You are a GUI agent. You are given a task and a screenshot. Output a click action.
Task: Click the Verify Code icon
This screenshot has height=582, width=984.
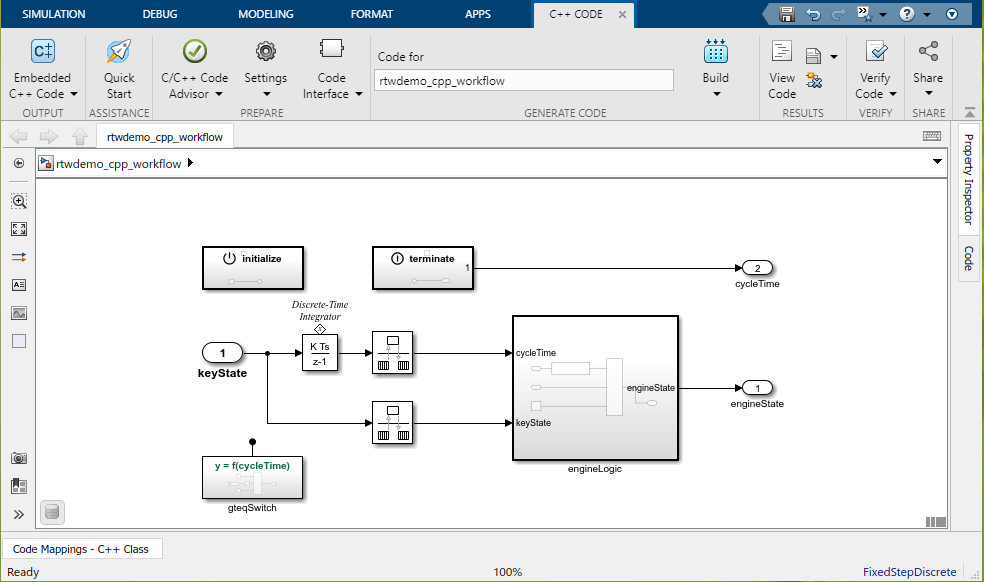876,51
